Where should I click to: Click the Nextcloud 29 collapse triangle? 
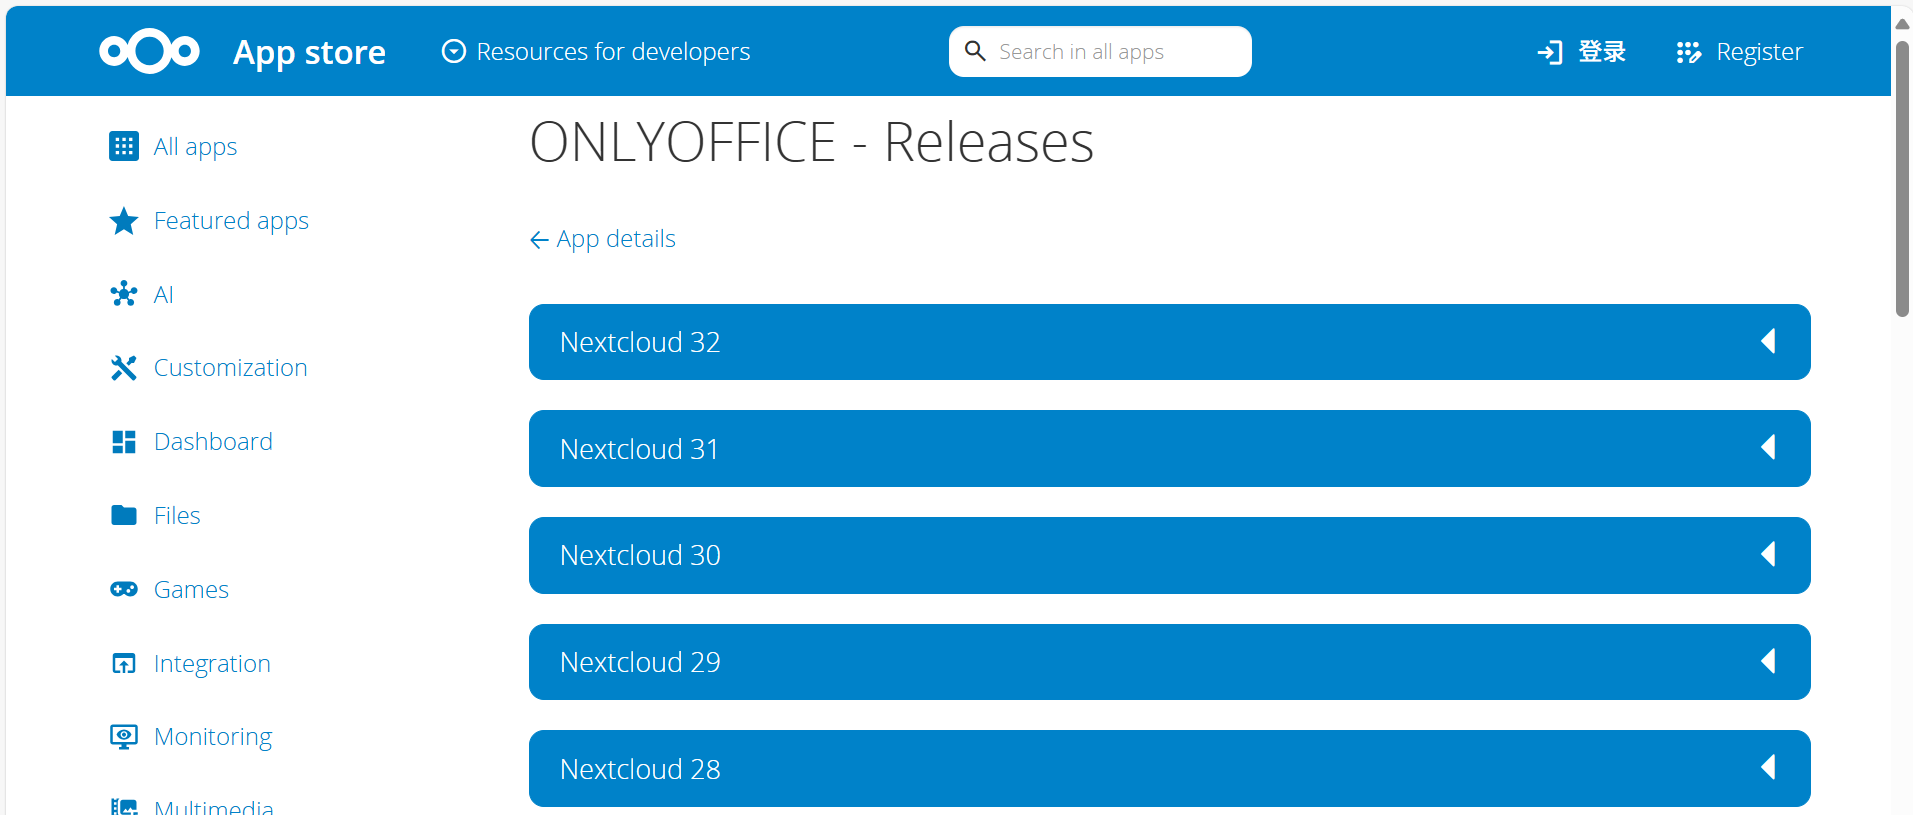pos(1768,661)
